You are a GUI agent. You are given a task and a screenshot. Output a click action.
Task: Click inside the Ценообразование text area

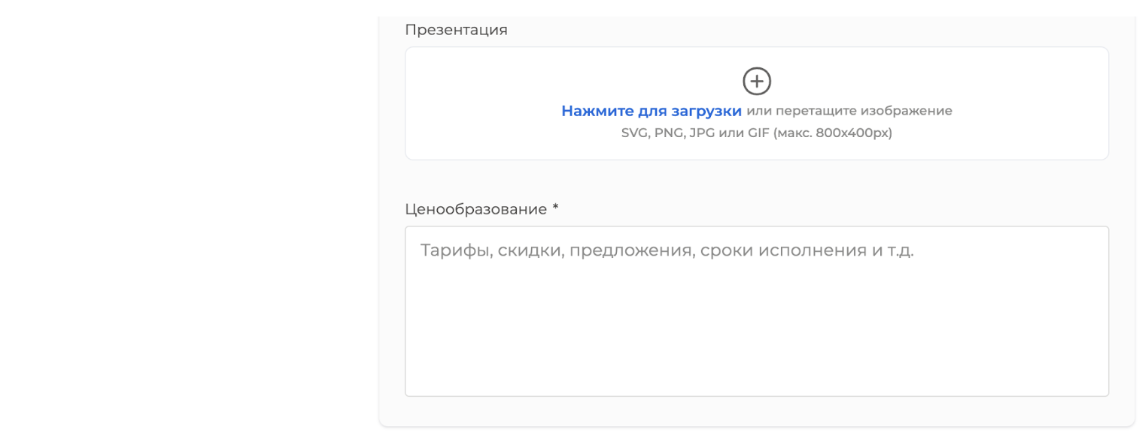[757, 311]
